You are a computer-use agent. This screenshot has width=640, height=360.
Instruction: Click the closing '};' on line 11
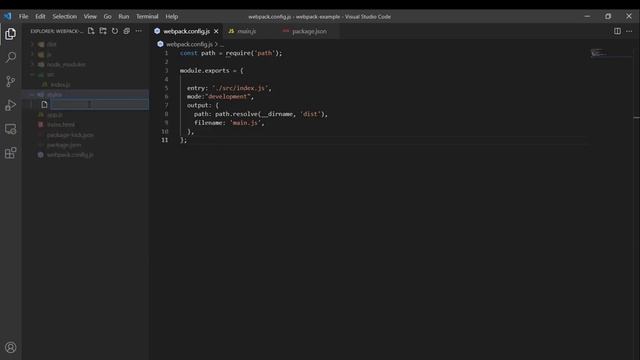183,140
